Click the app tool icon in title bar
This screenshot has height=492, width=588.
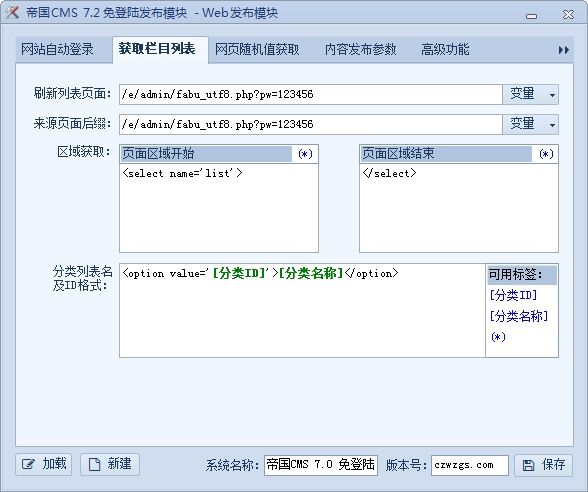pyautogui.click(x=12, y=12)
